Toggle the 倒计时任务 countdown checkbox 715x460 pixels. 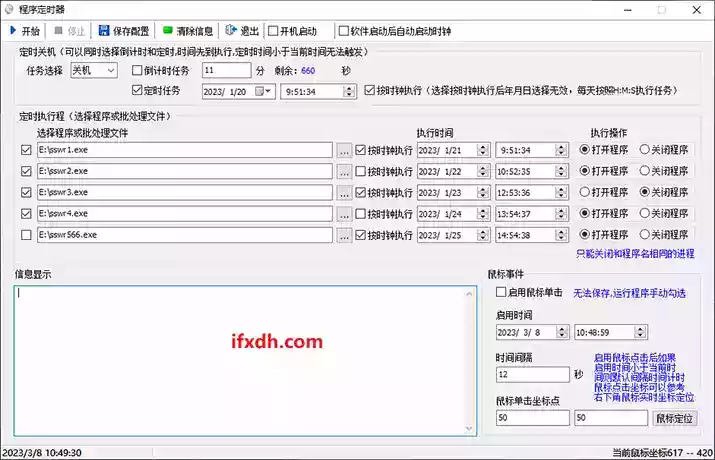138,71
